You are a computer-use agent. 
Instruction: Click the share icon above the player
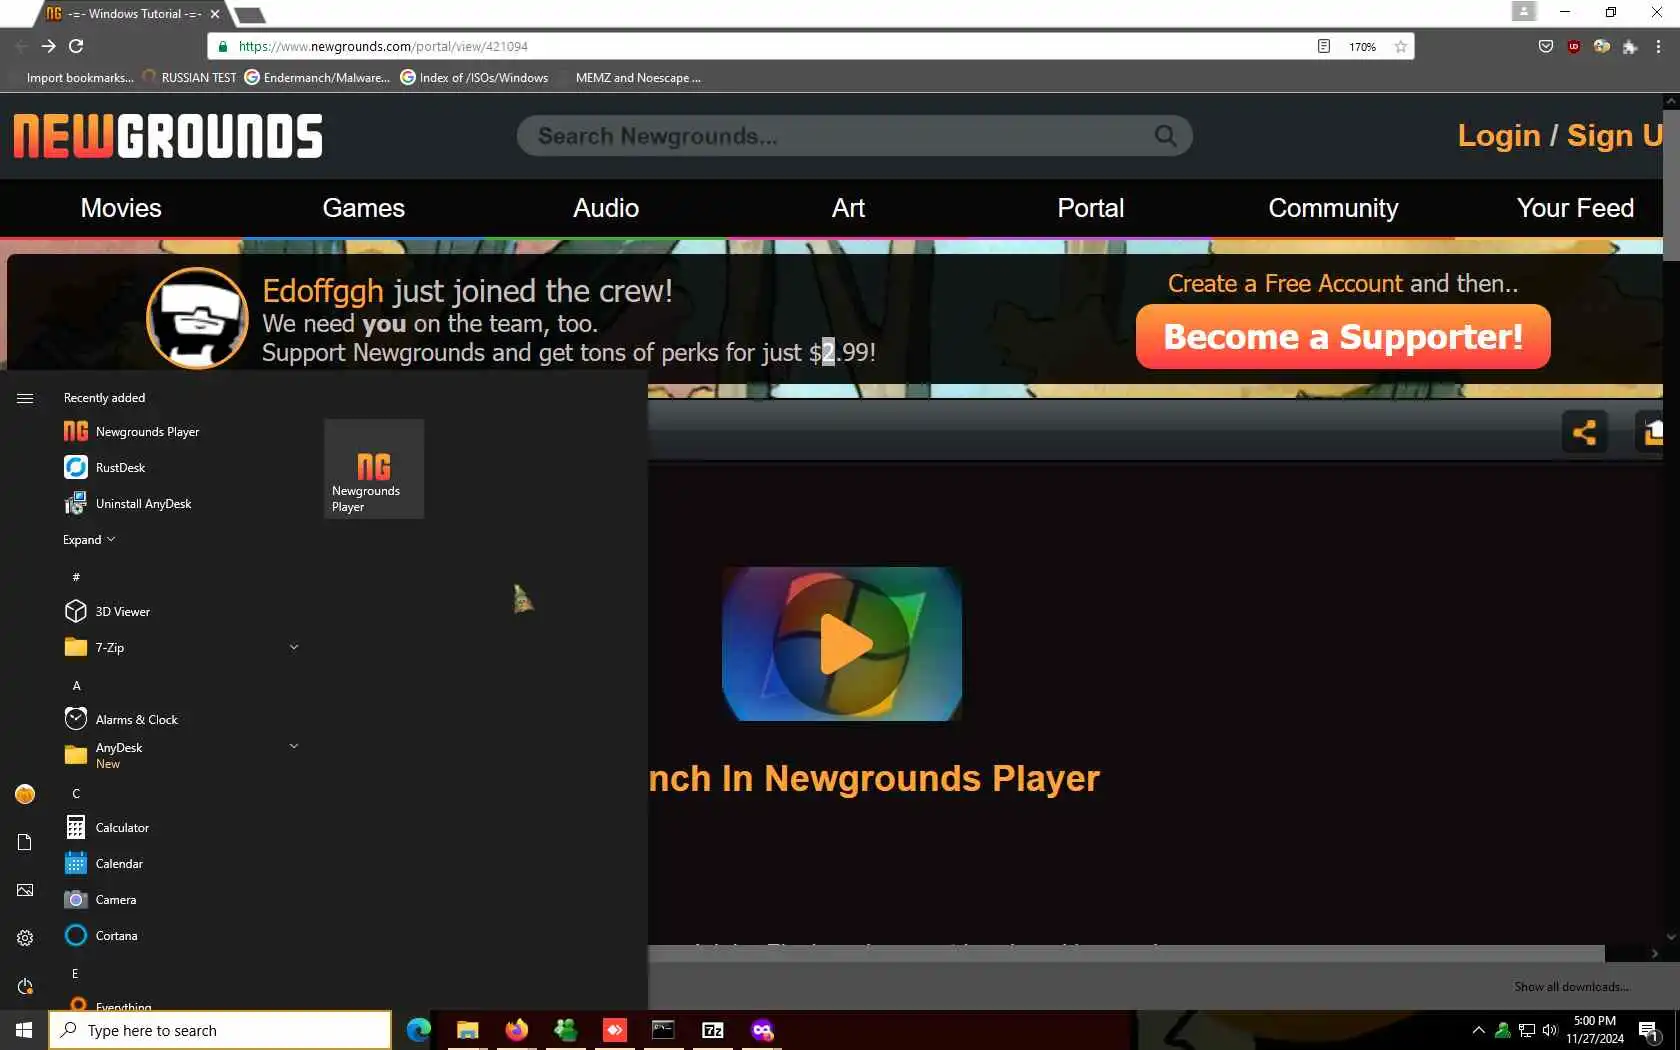pos(1584,432)
